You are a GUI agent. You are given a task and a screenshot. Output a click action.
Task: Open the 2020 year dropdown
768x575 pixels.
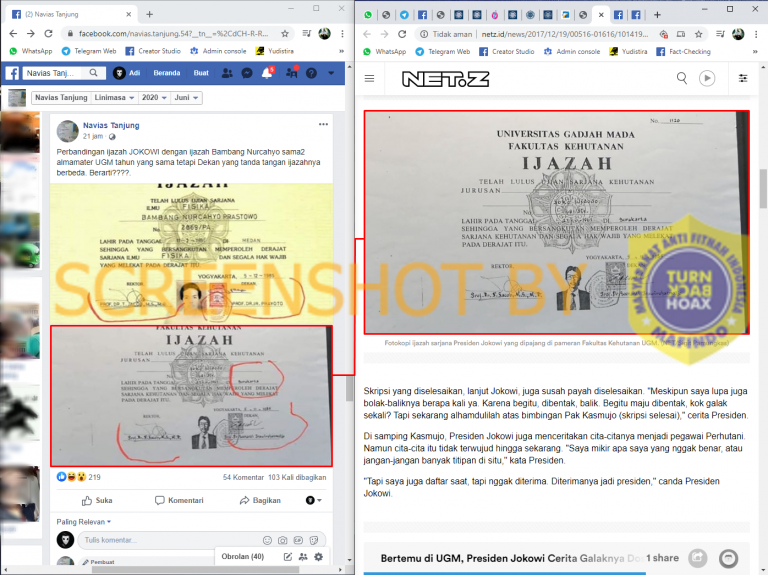coord(154,97)
